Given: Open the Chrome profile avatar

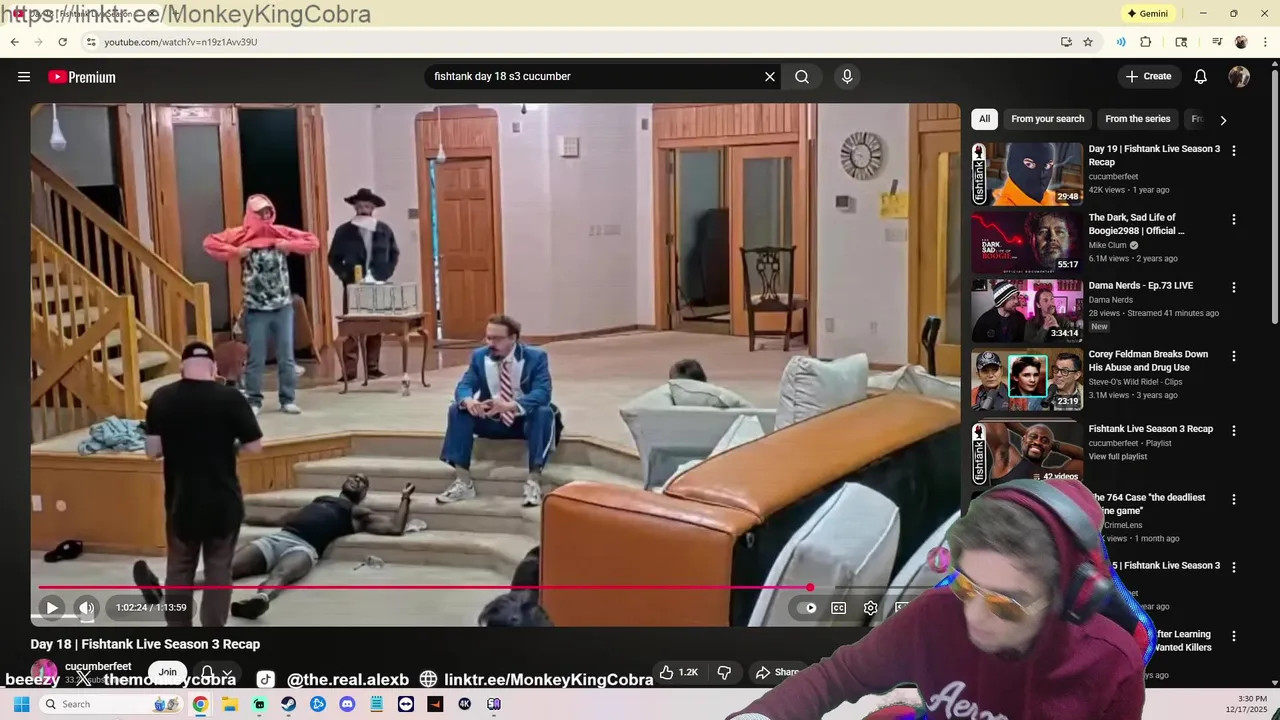Looking at the screenshot, I should click(1241, 42).
